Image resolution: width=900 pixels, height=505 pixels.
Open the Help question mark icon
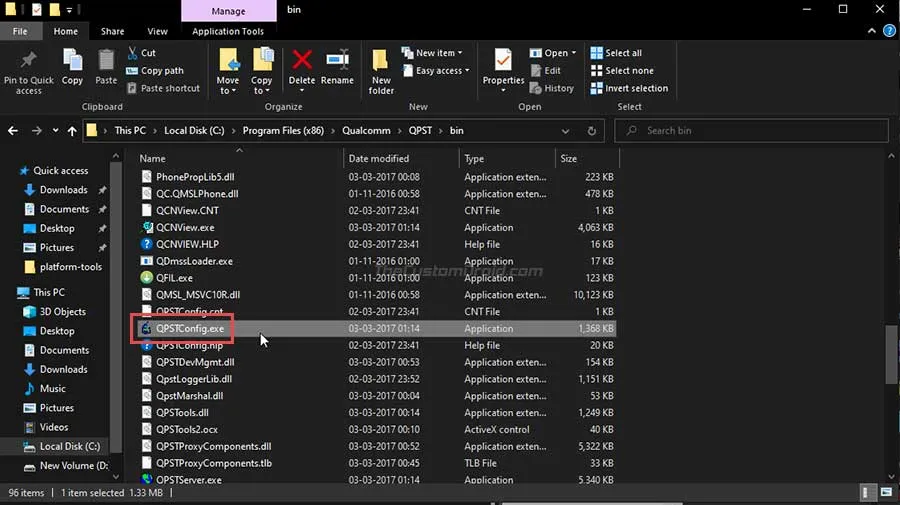[889, 31]
